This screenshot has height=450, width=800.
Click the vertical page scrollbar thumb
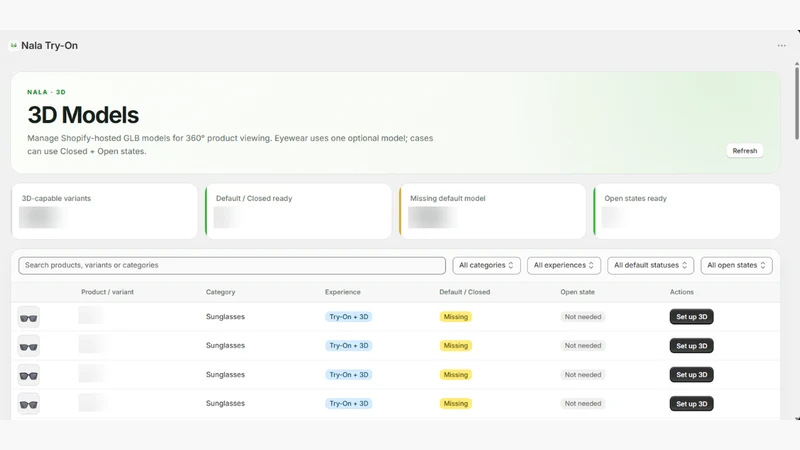[x=796, y=101]
